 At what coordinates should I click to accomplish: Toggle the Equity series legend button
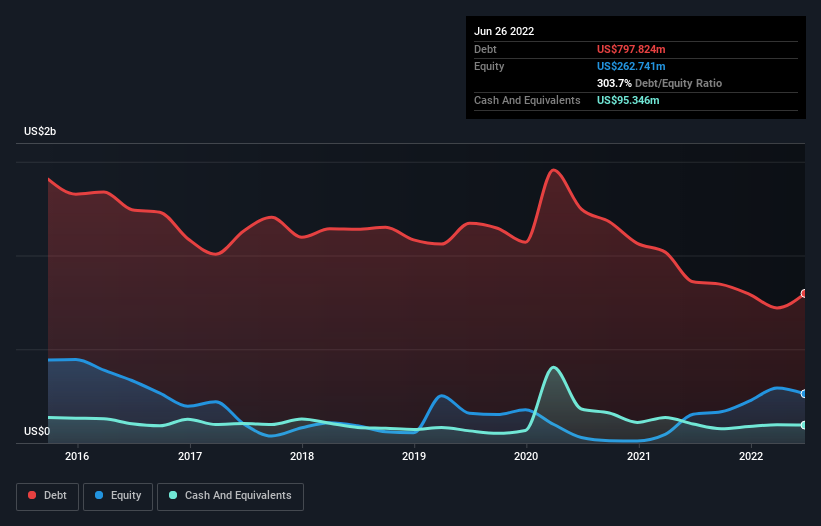[x=118, y=496]
